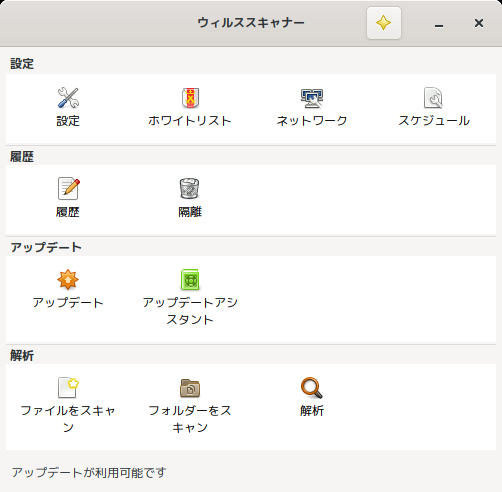Open the ネットワーク computers icon
The height and width of the screenshot is (492, 502).
(312, 98)
